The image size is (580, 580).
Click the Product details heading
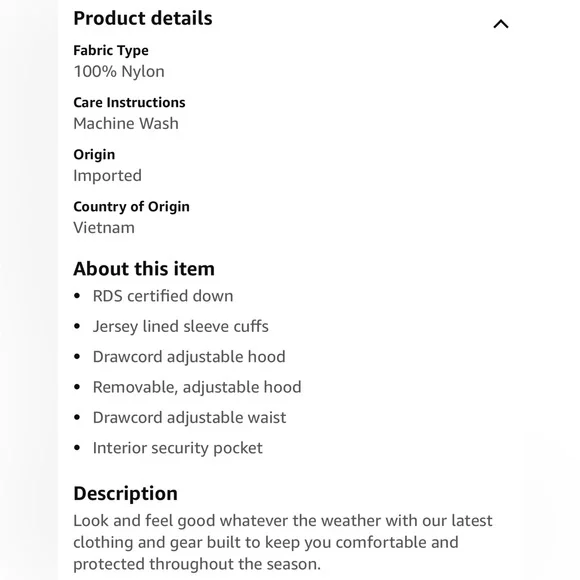tap(143, 18)
